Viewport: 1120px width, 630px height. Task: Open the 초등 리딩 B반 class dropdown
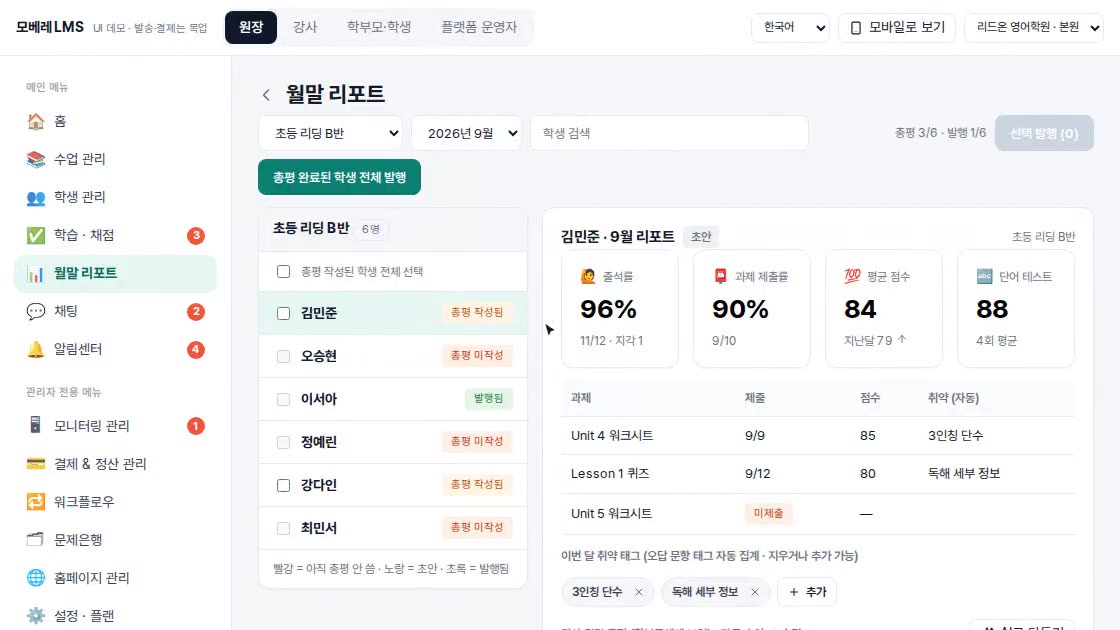click(331, 134)
